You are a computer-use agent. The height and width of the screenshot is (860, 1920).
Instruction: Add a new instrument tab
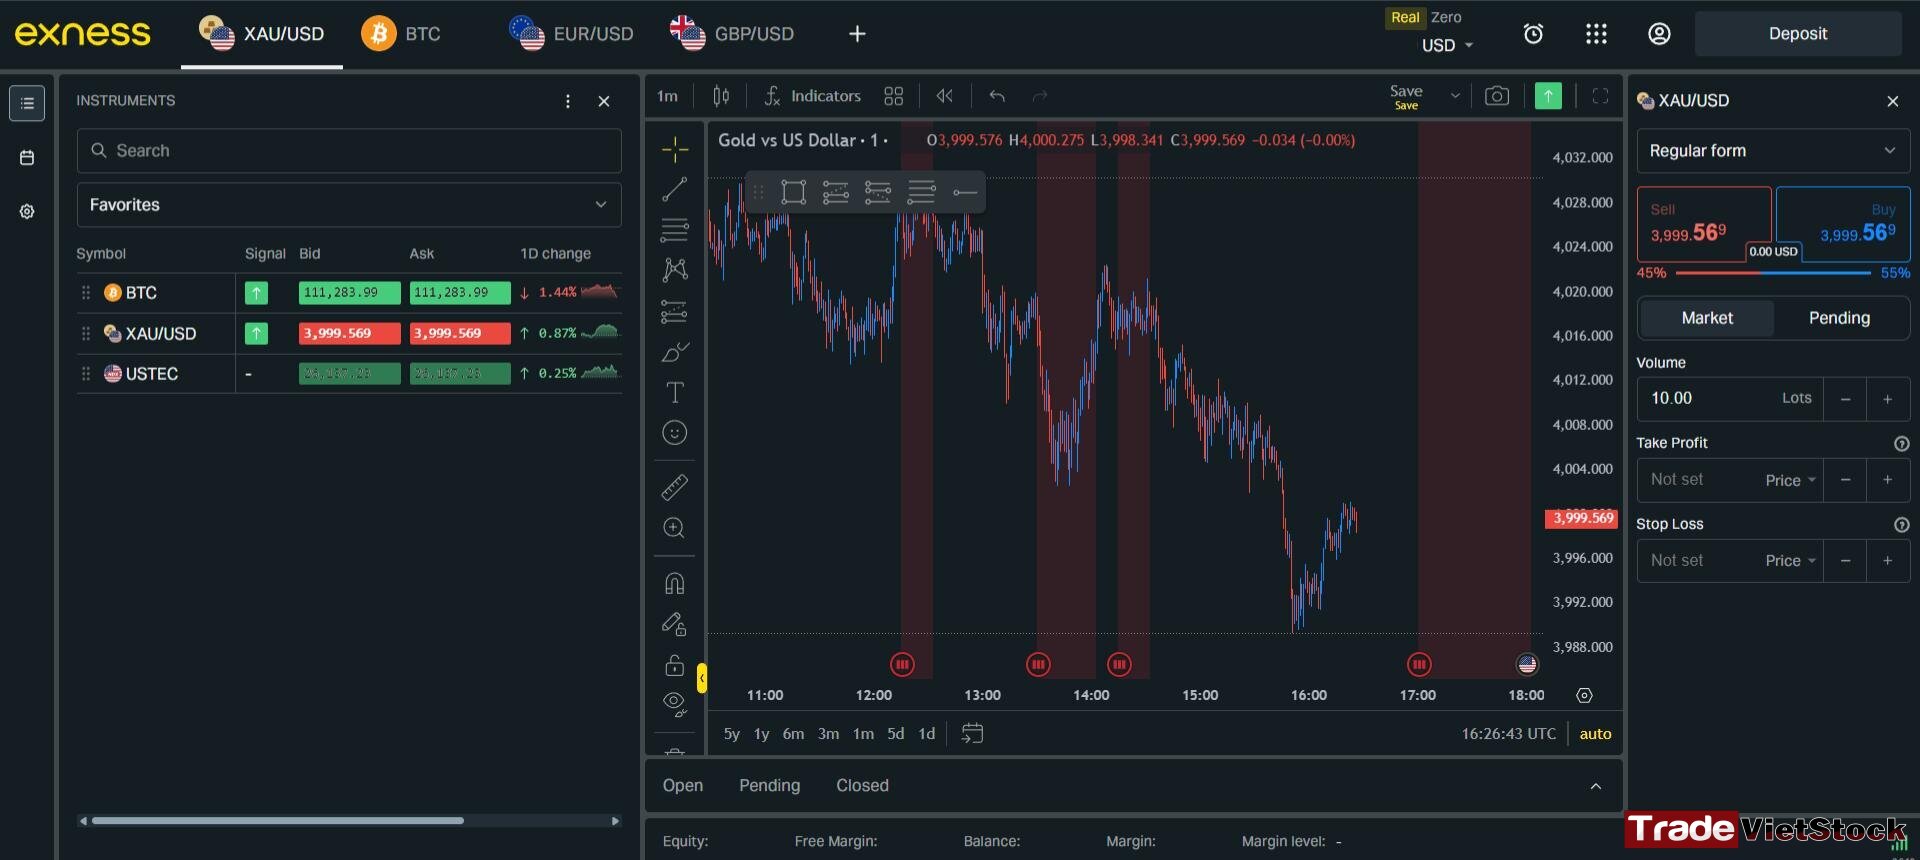tap(857, 34)
